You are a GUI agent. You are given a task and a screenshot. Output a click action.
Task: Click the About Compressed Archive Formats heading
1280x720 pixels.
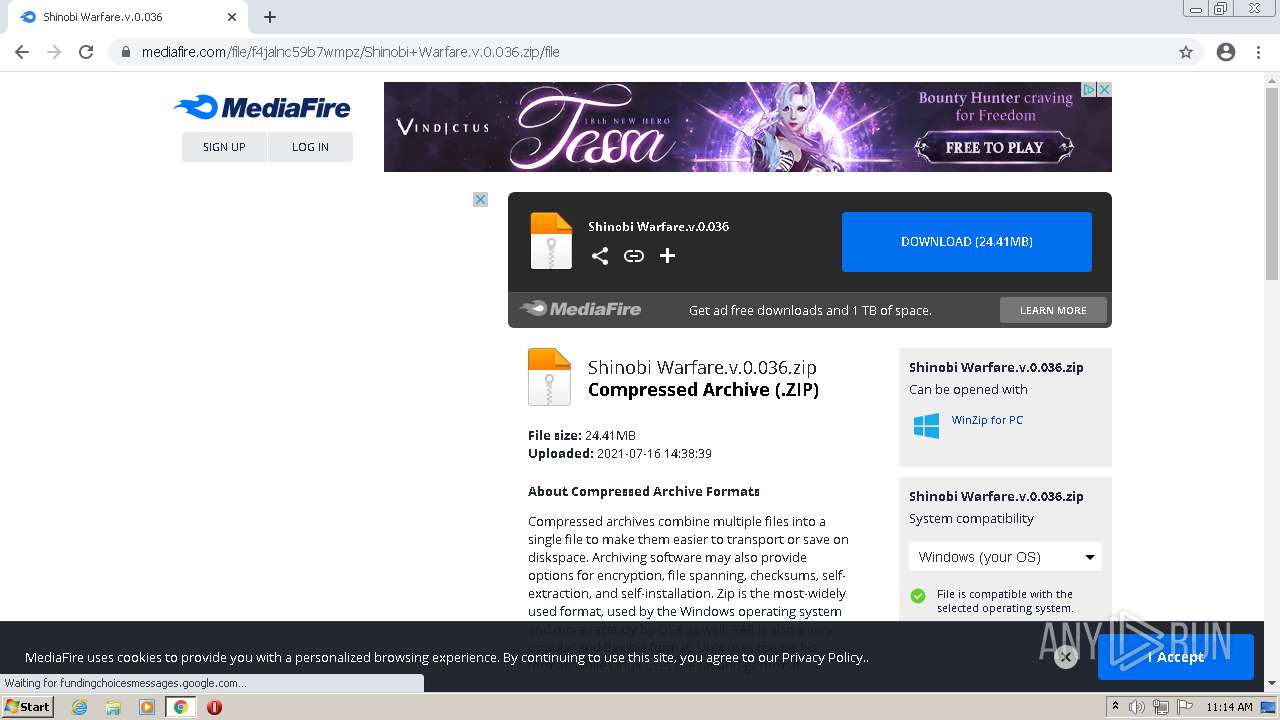click(x=644, y=491)
